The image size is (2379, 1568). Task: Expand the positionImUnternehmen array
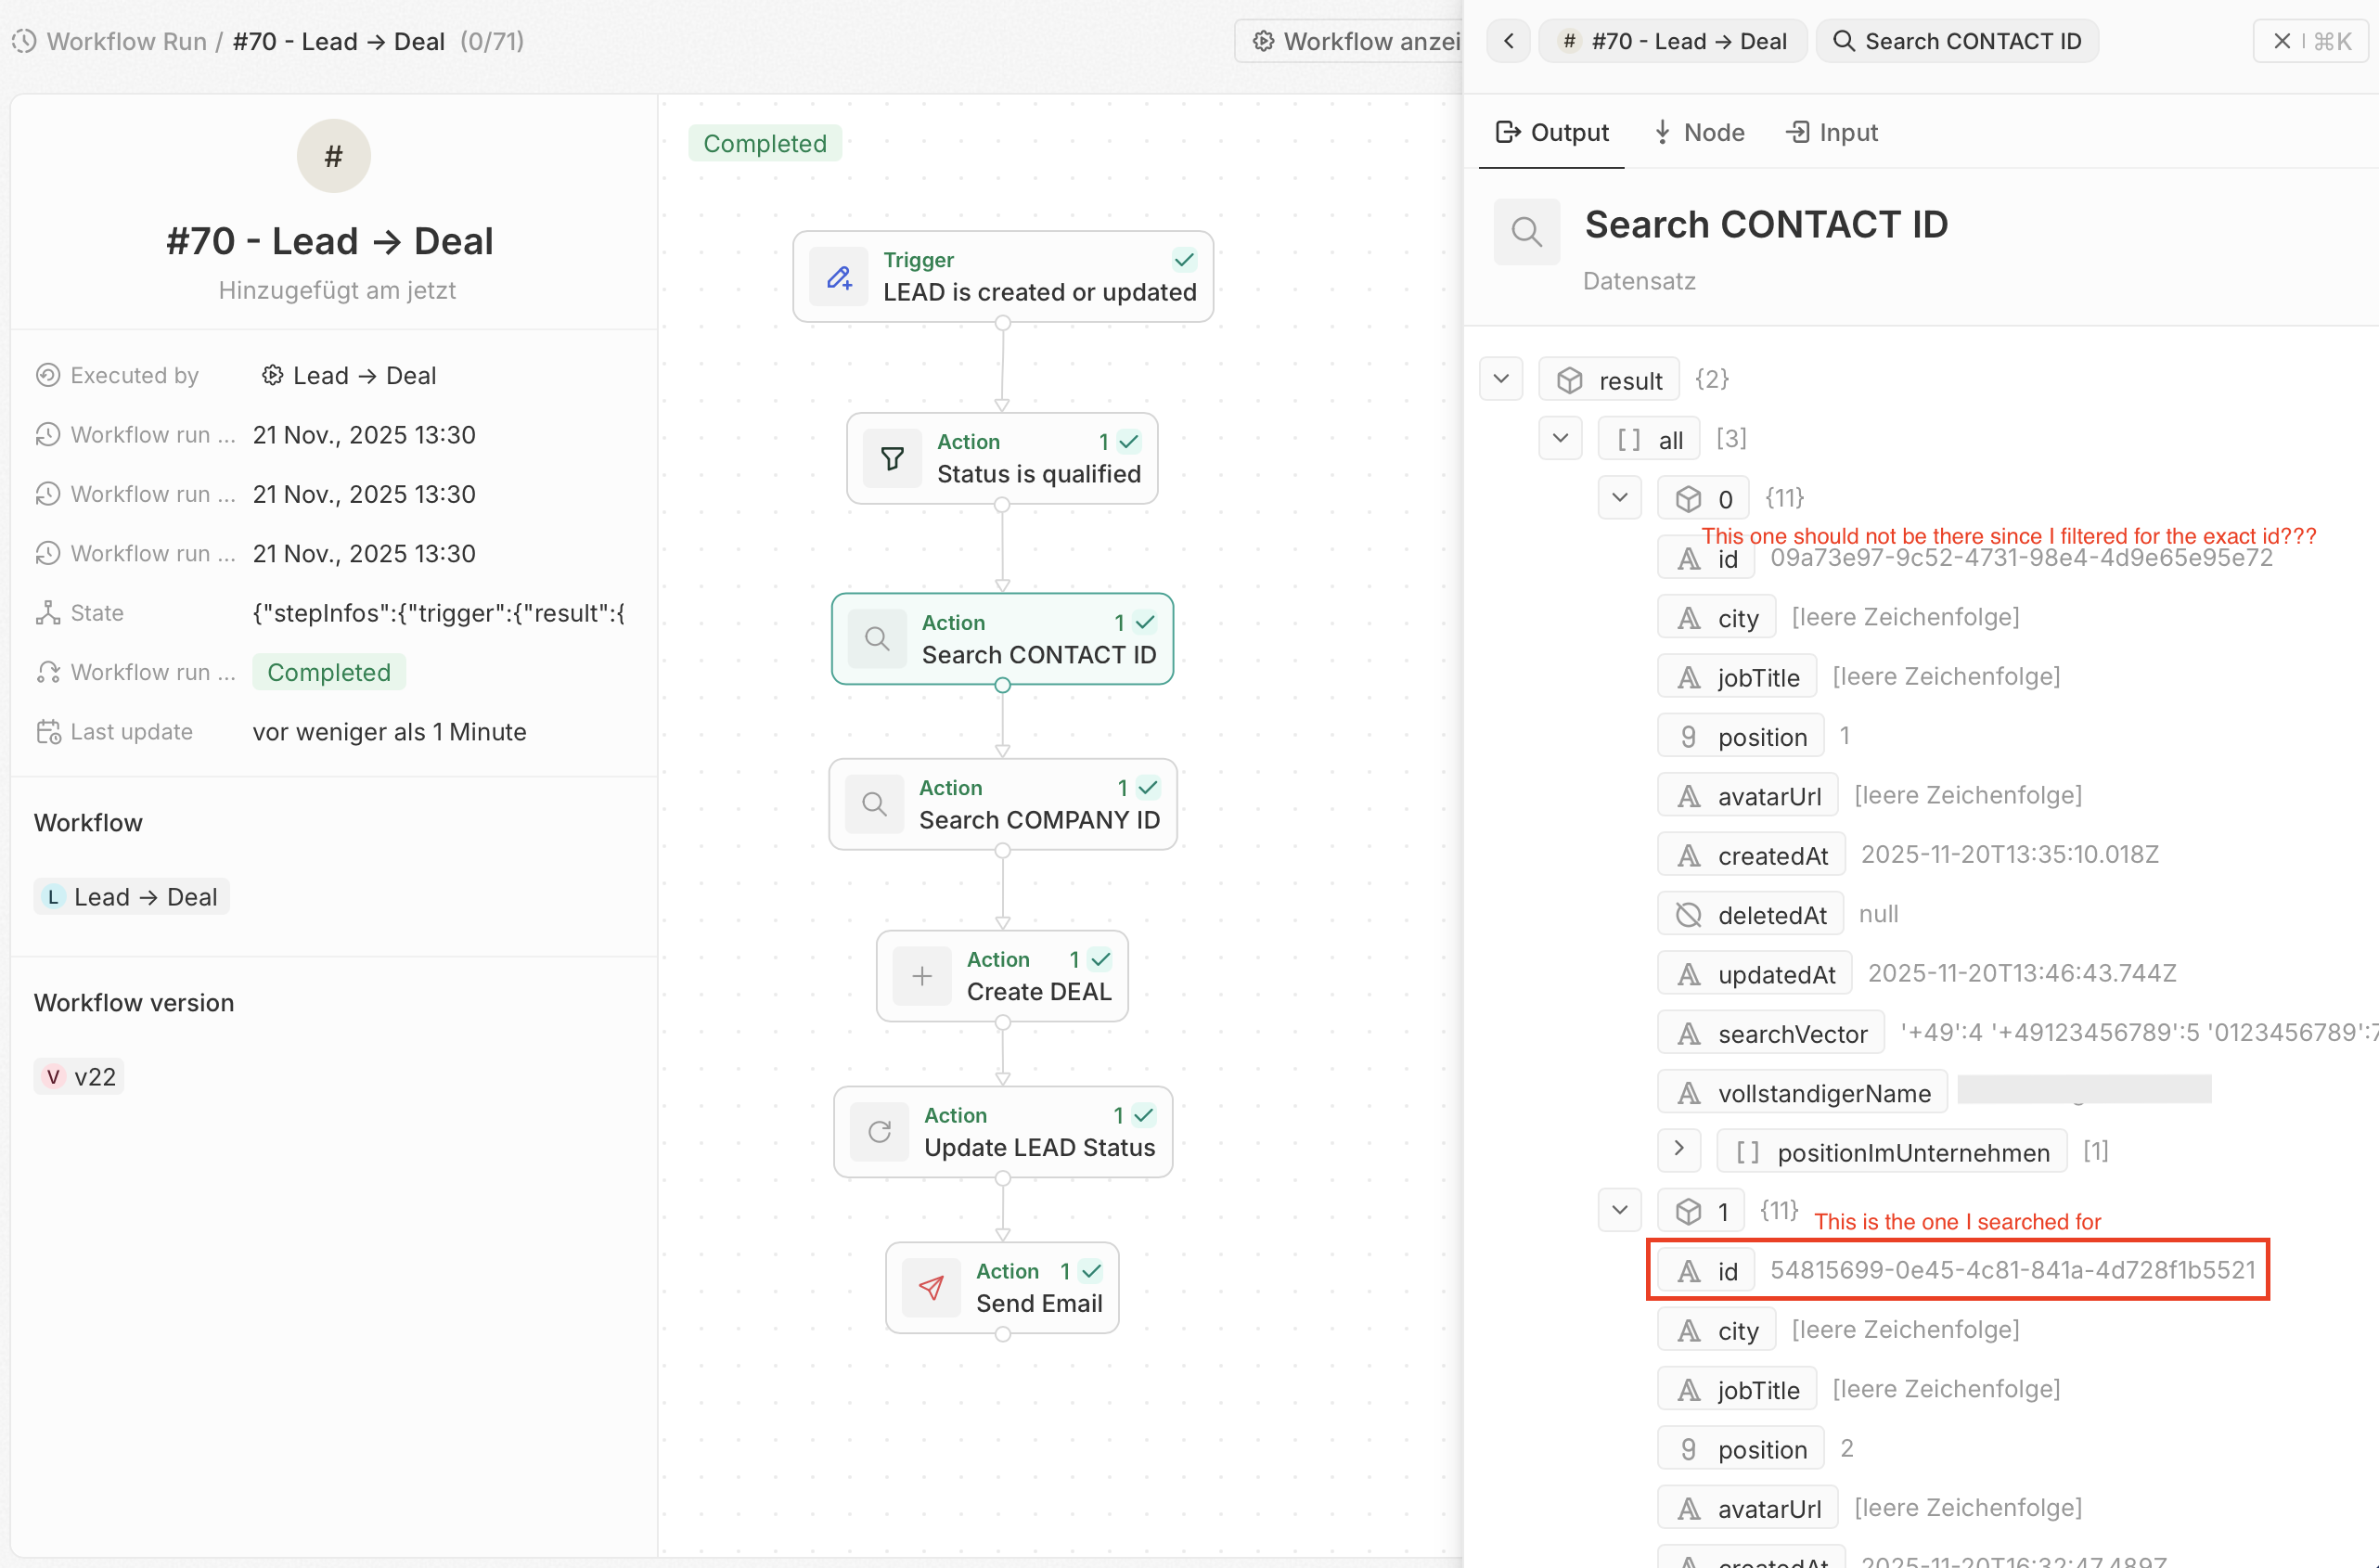tap(1679, 1151)
